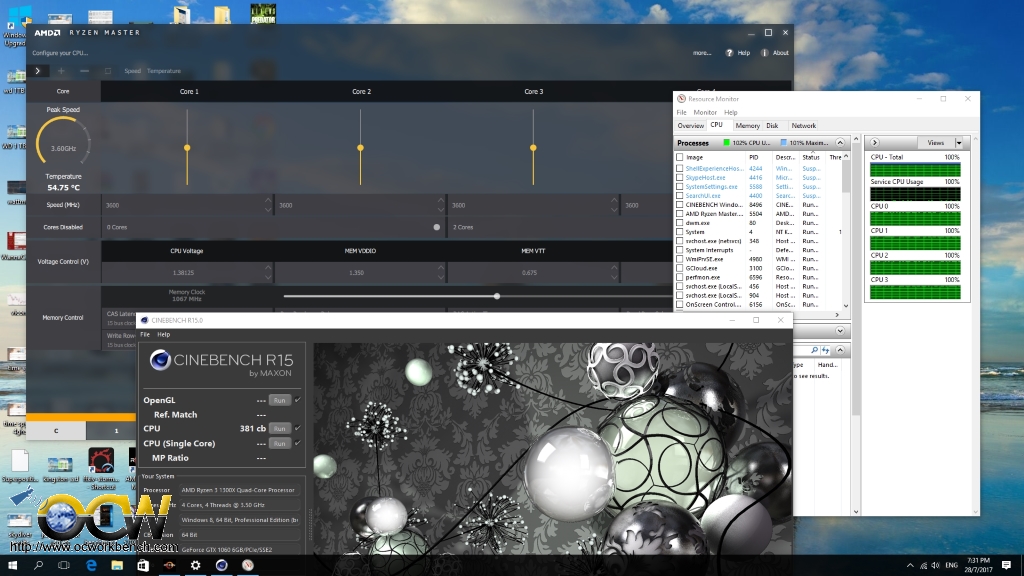Toggle the CPU test checkmark in Cinebench

pos(298,428)
